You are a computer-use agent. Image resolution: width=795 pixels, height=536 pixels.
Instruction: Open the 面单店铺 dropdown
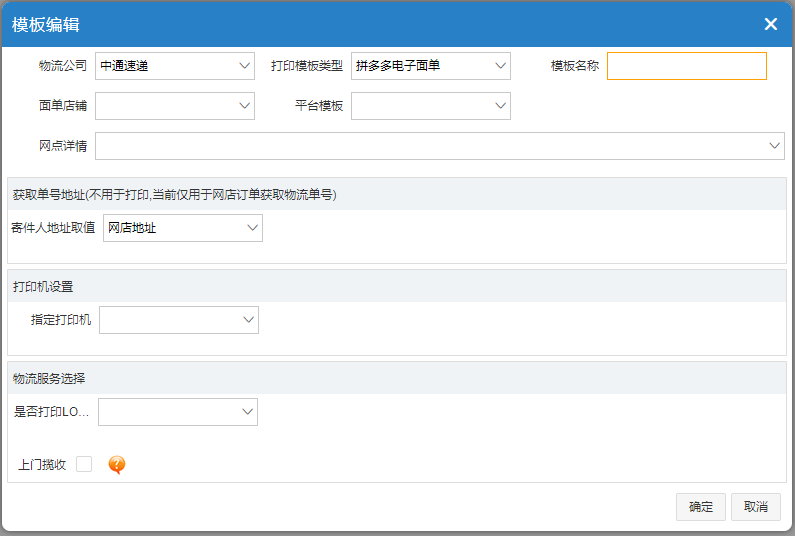coord(175,106)
